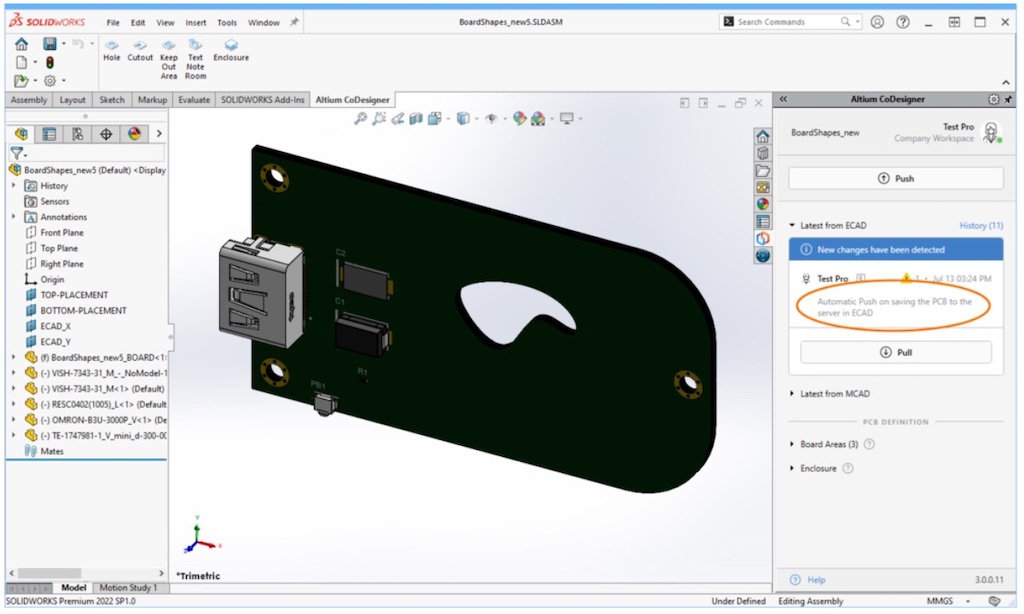Open the Enclosure tool

pyautogui.click(x=231, y=50)
